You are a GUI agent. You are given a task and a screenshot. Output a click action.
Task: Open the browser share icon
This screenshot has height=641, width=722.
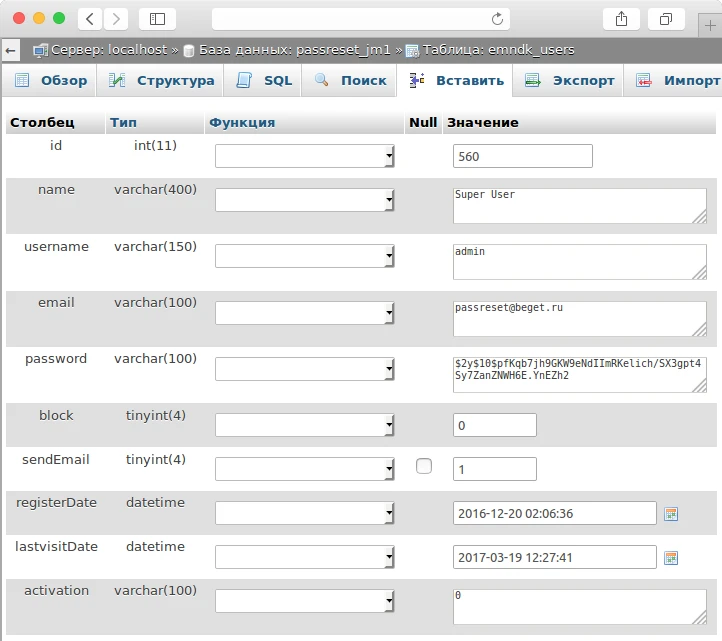621,18
